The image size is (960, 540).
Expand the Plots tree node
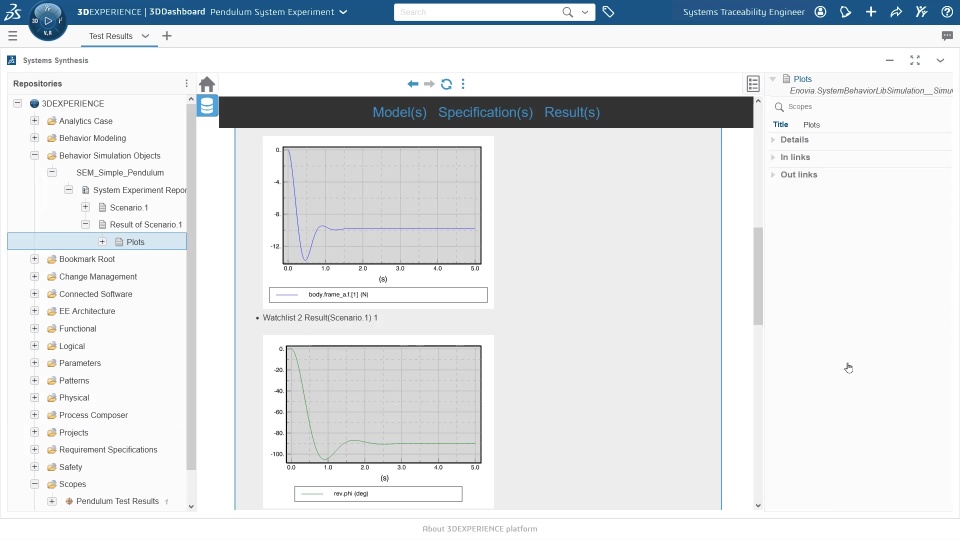pos(102,242)
